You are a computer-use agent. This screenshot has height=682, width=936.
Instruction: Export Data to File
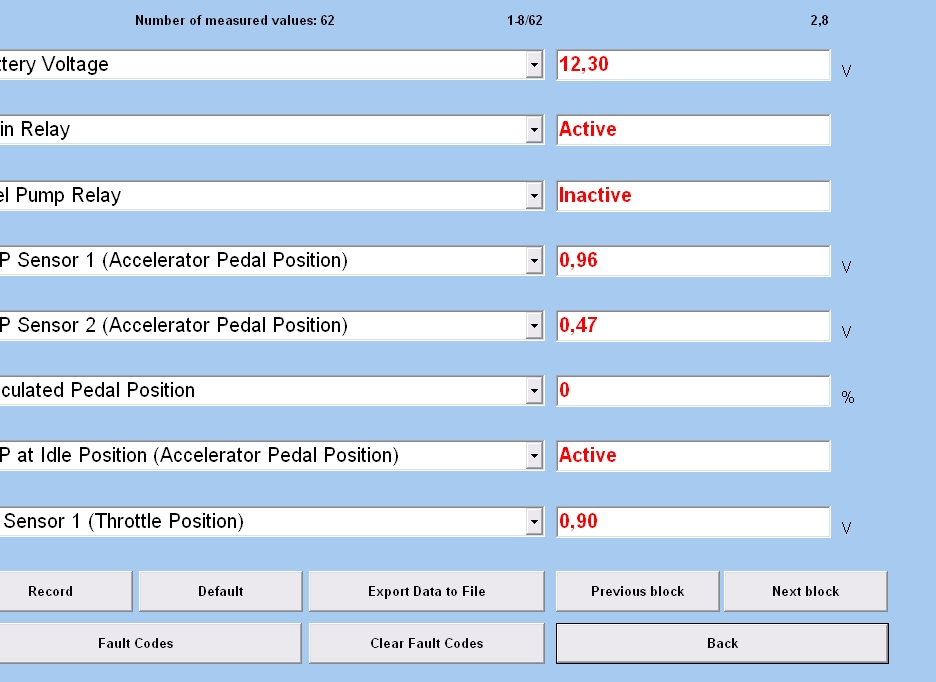[426, 591]
